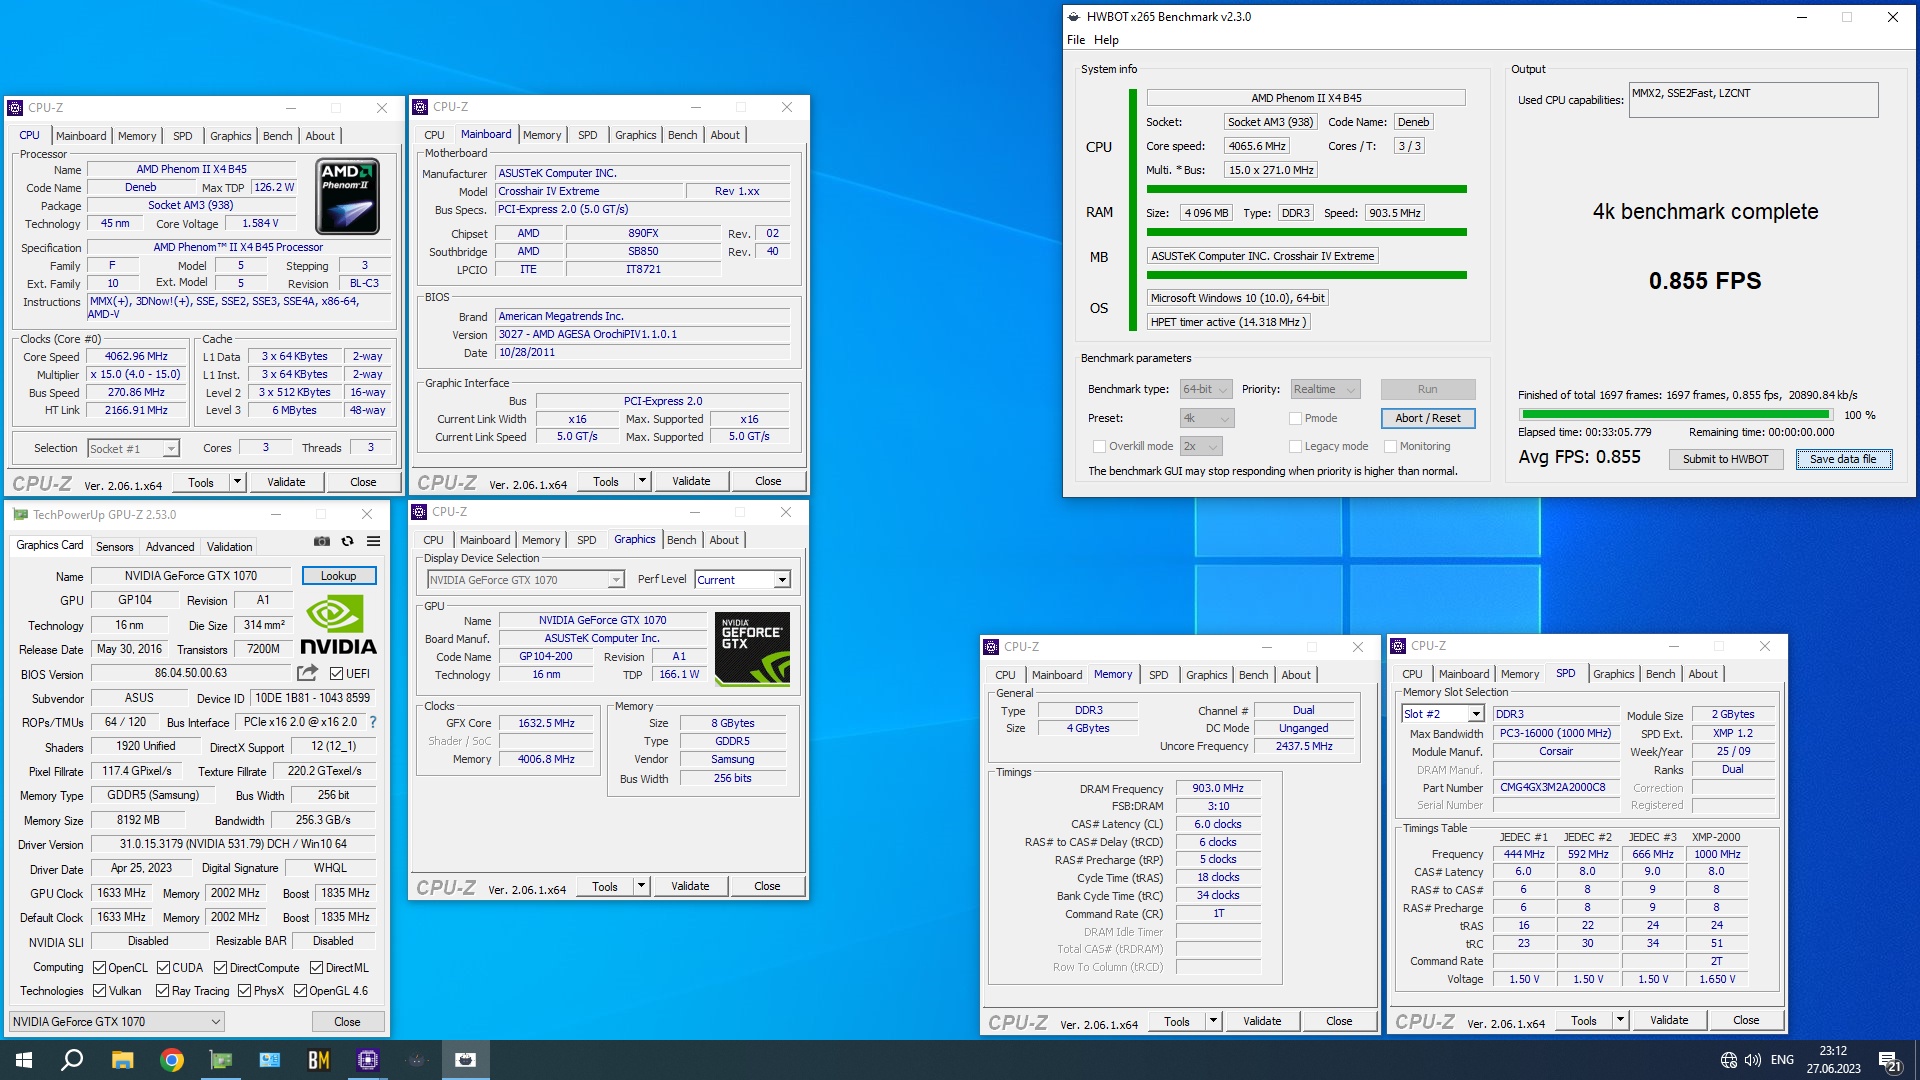The height and width of the screenshot is (1080, 1920).
Task: Toggle the Ray Tracing checkbox
Action: pos(162,991)
